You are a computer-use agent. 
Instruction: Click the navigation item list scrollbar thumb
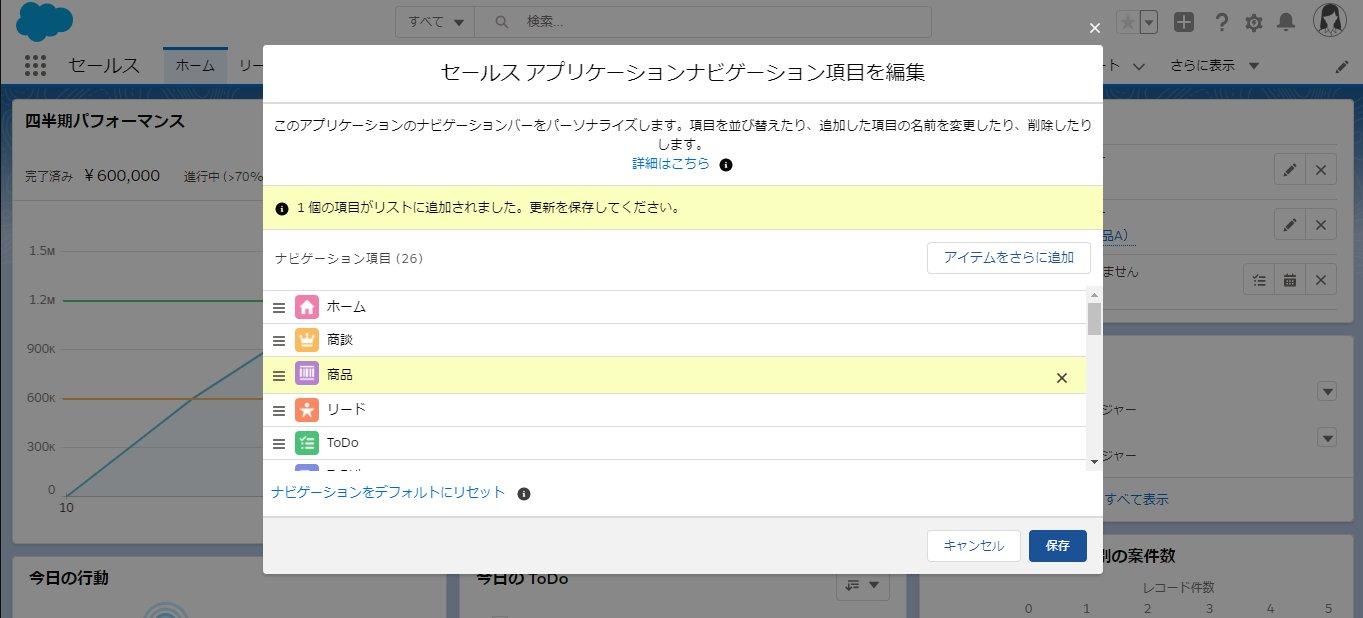1094,319
